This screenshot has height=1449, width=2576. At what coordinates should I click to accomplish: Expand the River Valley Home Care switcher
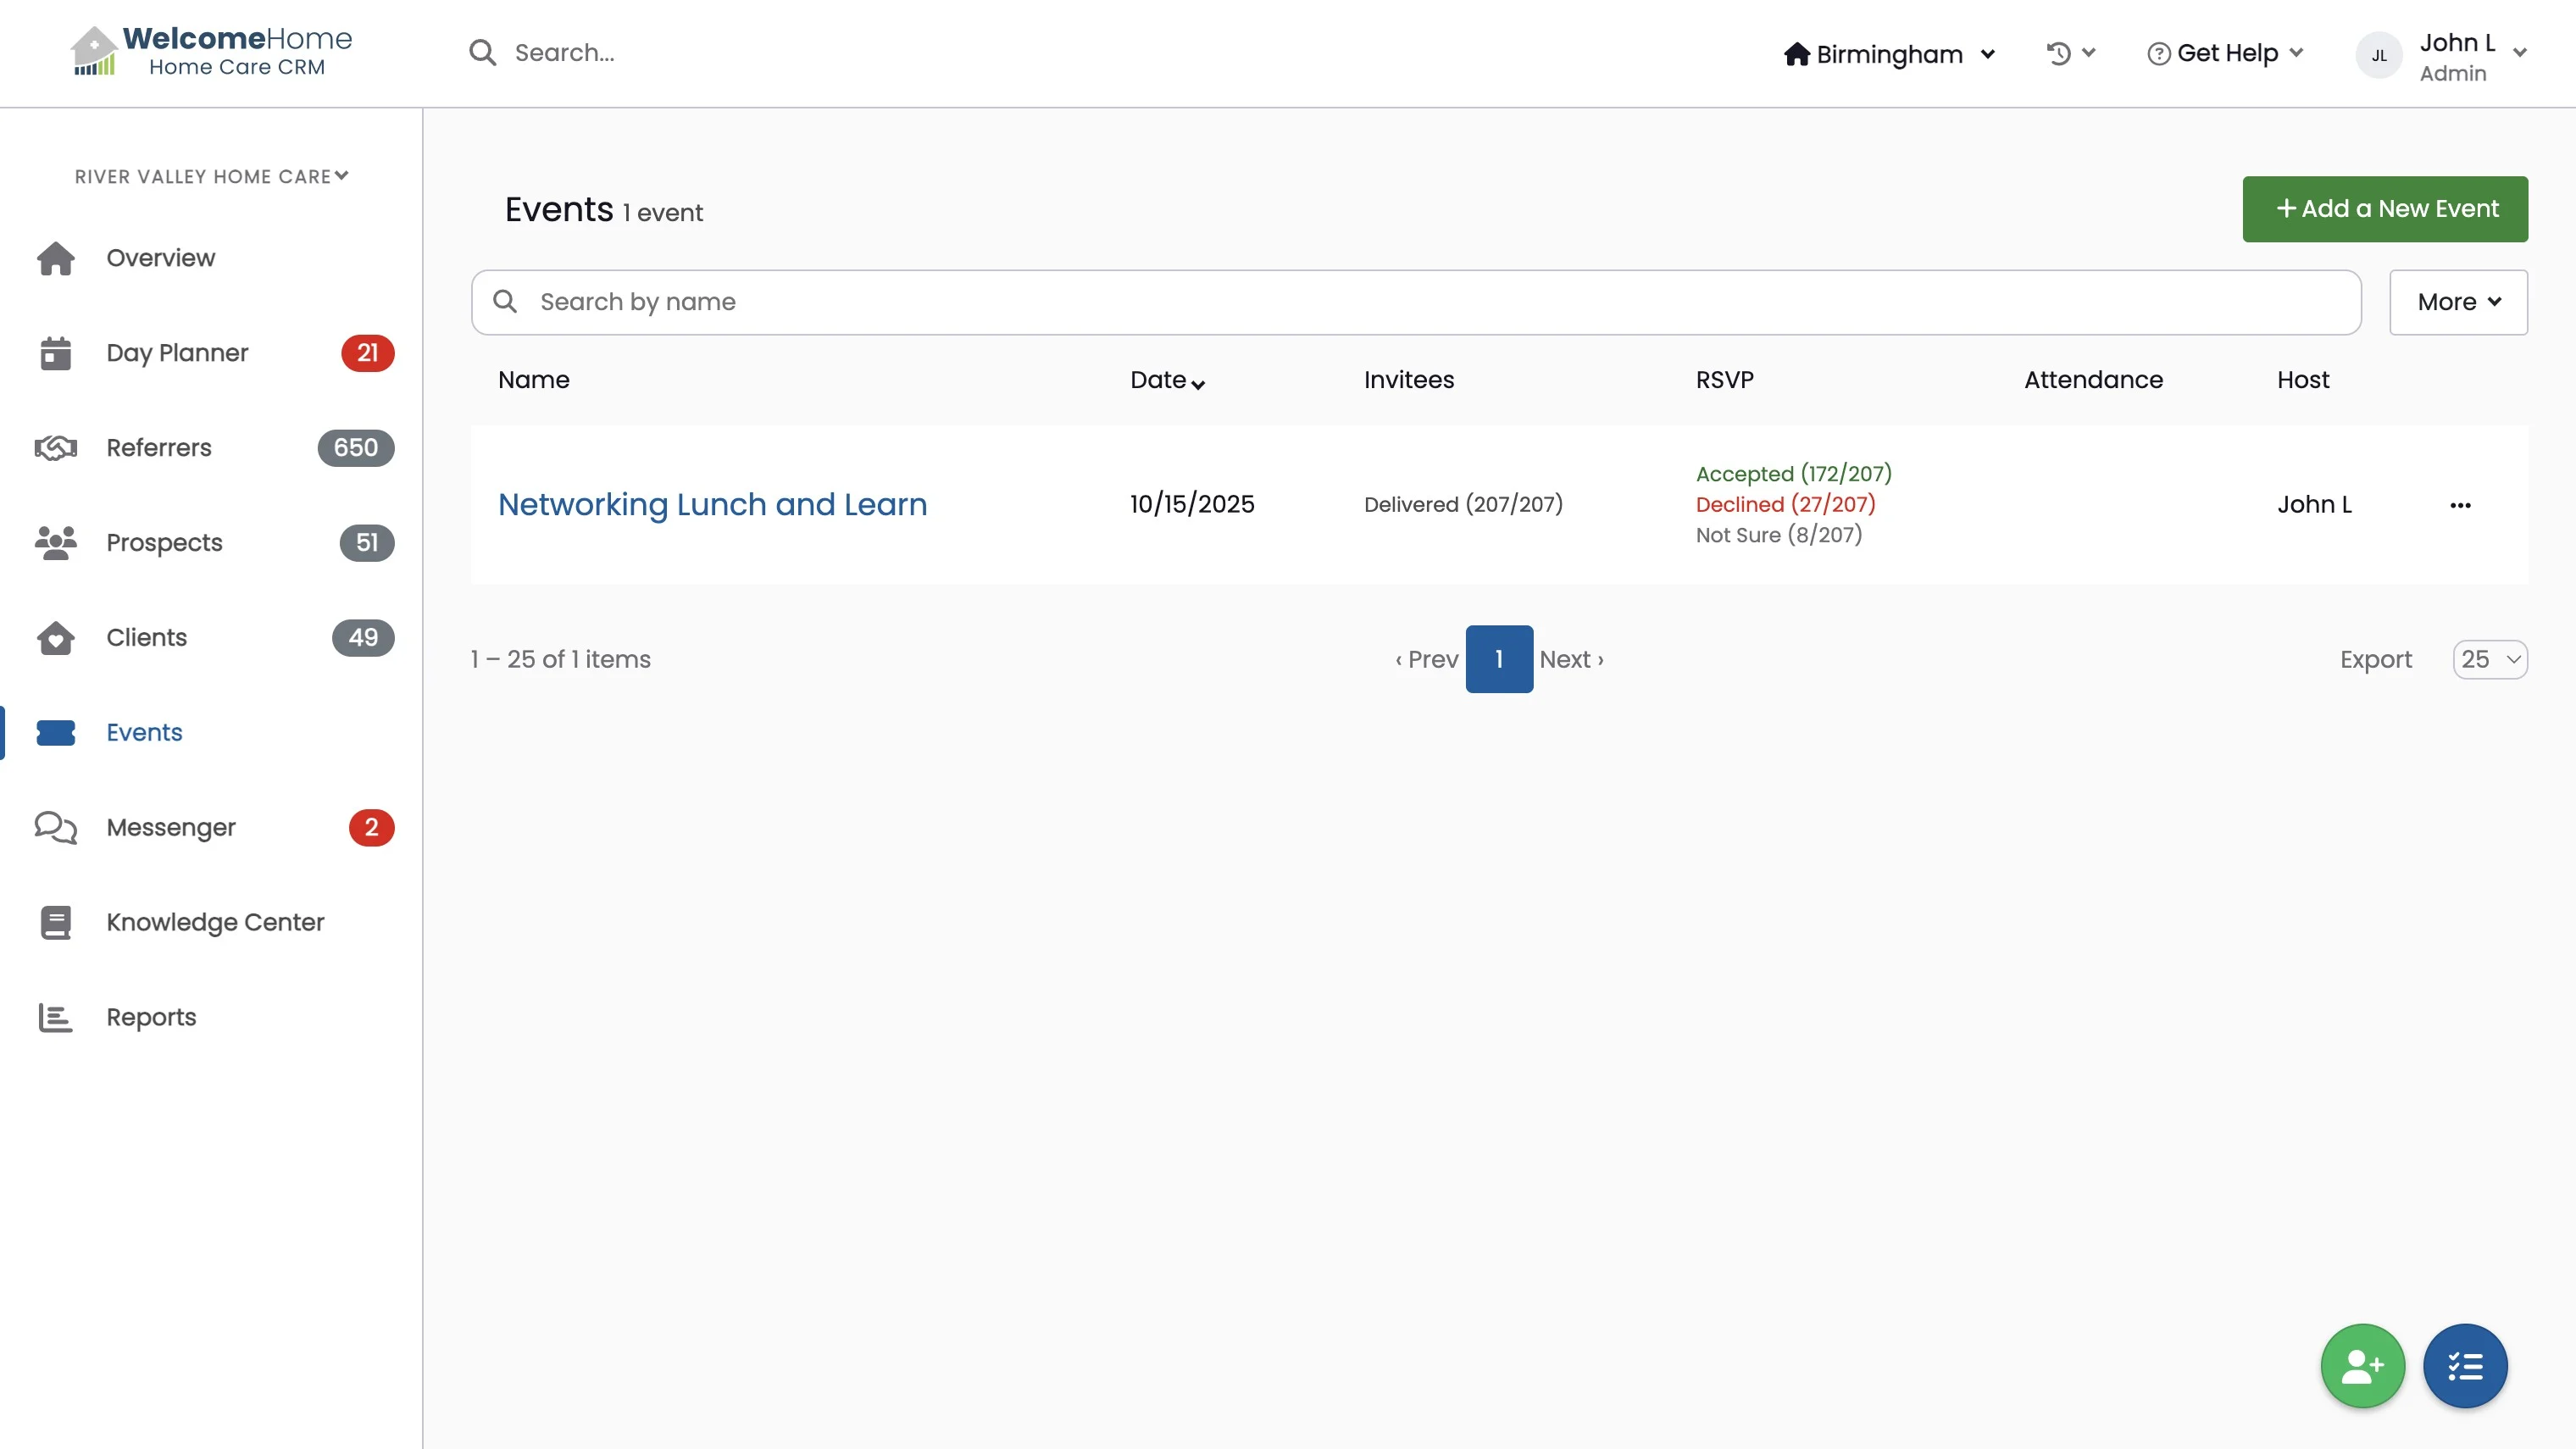pos(212,177)
